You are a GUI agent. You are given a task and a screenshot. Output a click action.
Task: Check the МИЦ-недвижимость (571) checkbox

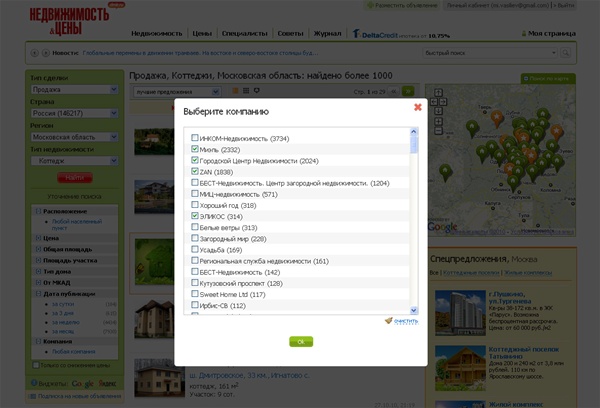click(195, 193)
